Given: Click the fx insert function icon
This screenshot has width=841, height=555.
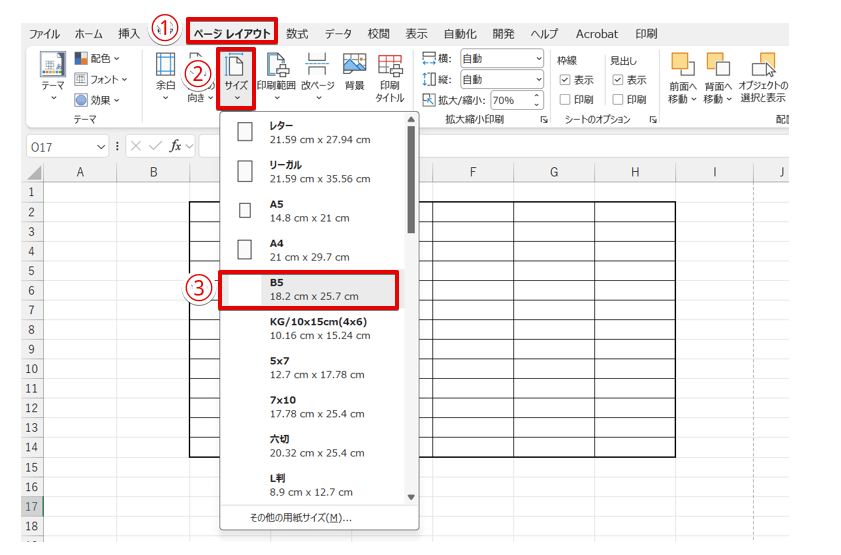Looking at the screenshot, I should (x=175, y=146).
